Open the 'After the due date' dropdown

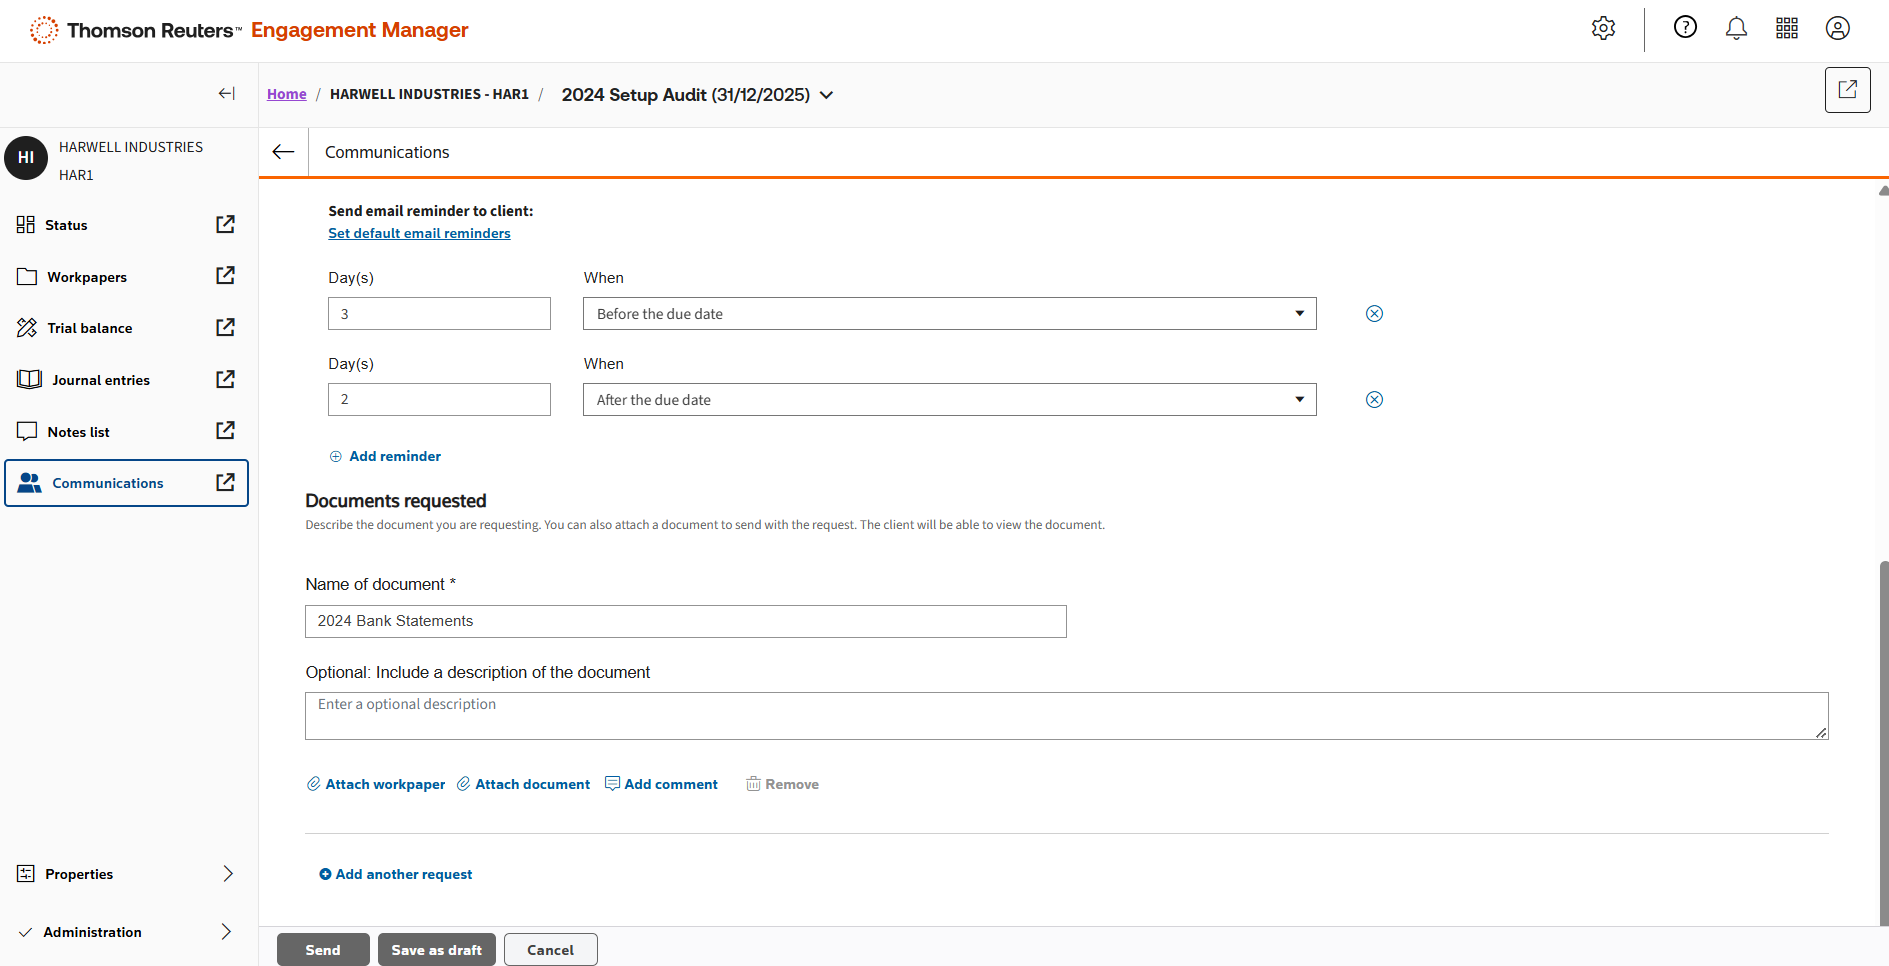(x=949, y=400)
